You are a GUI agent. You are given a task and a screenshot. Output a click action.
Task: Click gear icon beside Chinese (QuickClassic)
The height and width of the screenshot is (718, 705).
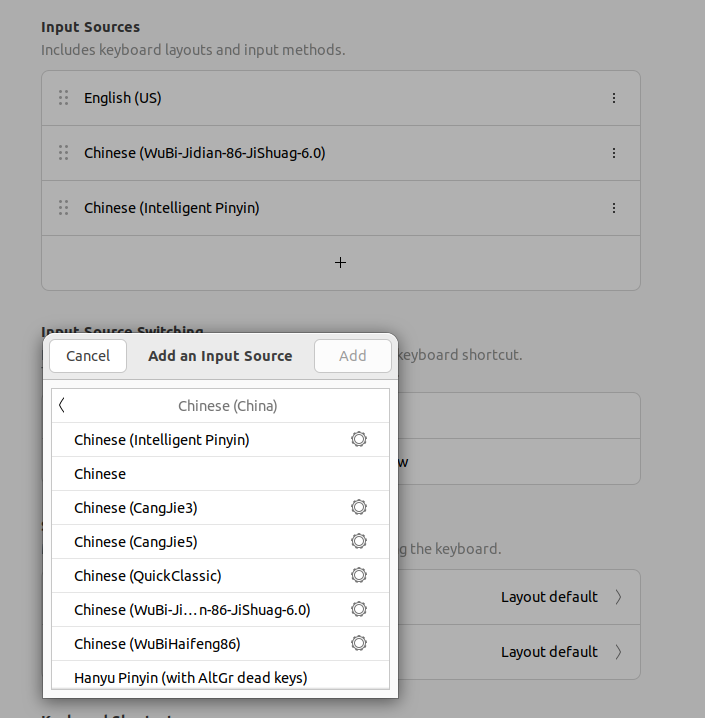[x=359, y=575]
